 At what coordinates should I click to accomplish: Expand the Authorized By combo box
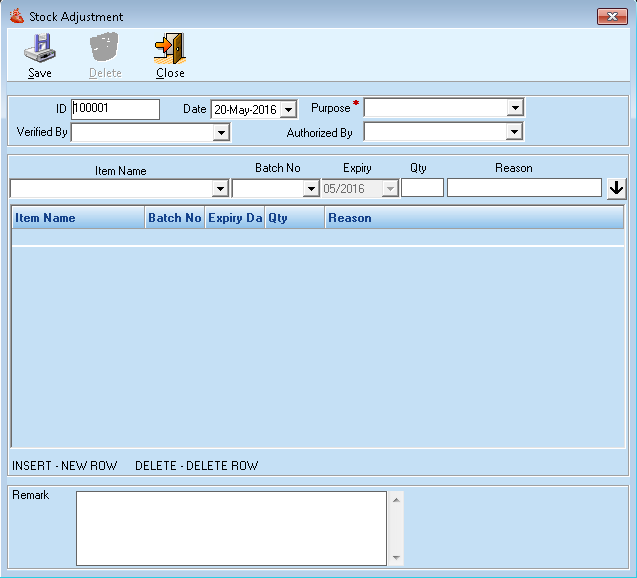(x=515, y=132)
